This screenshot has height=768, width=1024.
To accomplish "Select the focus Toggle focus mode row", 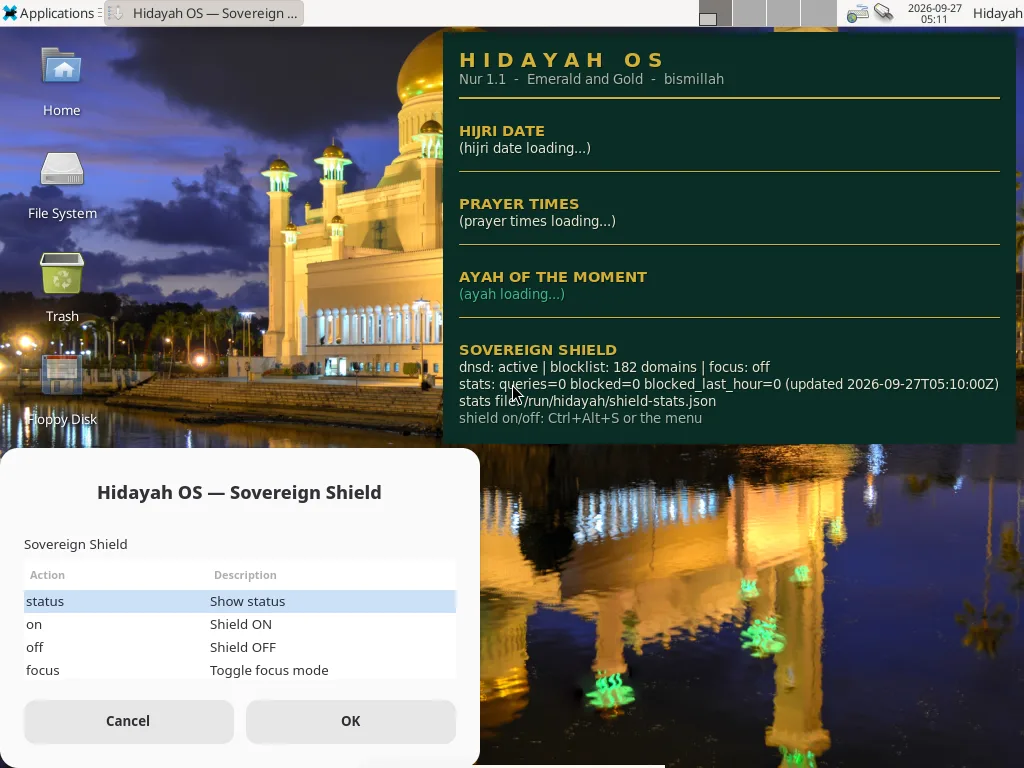I will 240,670.
